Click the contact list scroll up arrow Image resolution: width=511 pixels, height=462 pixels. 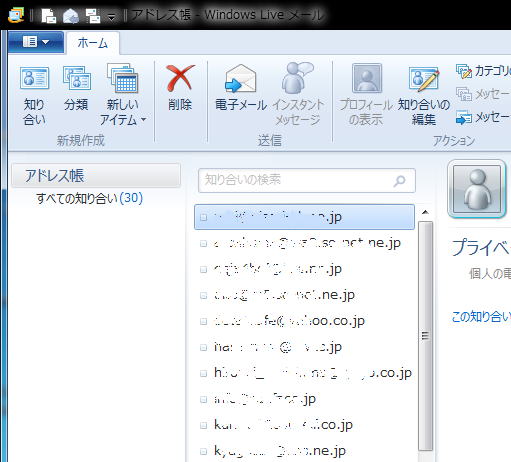pyautogui.click(x=425, y=212)
